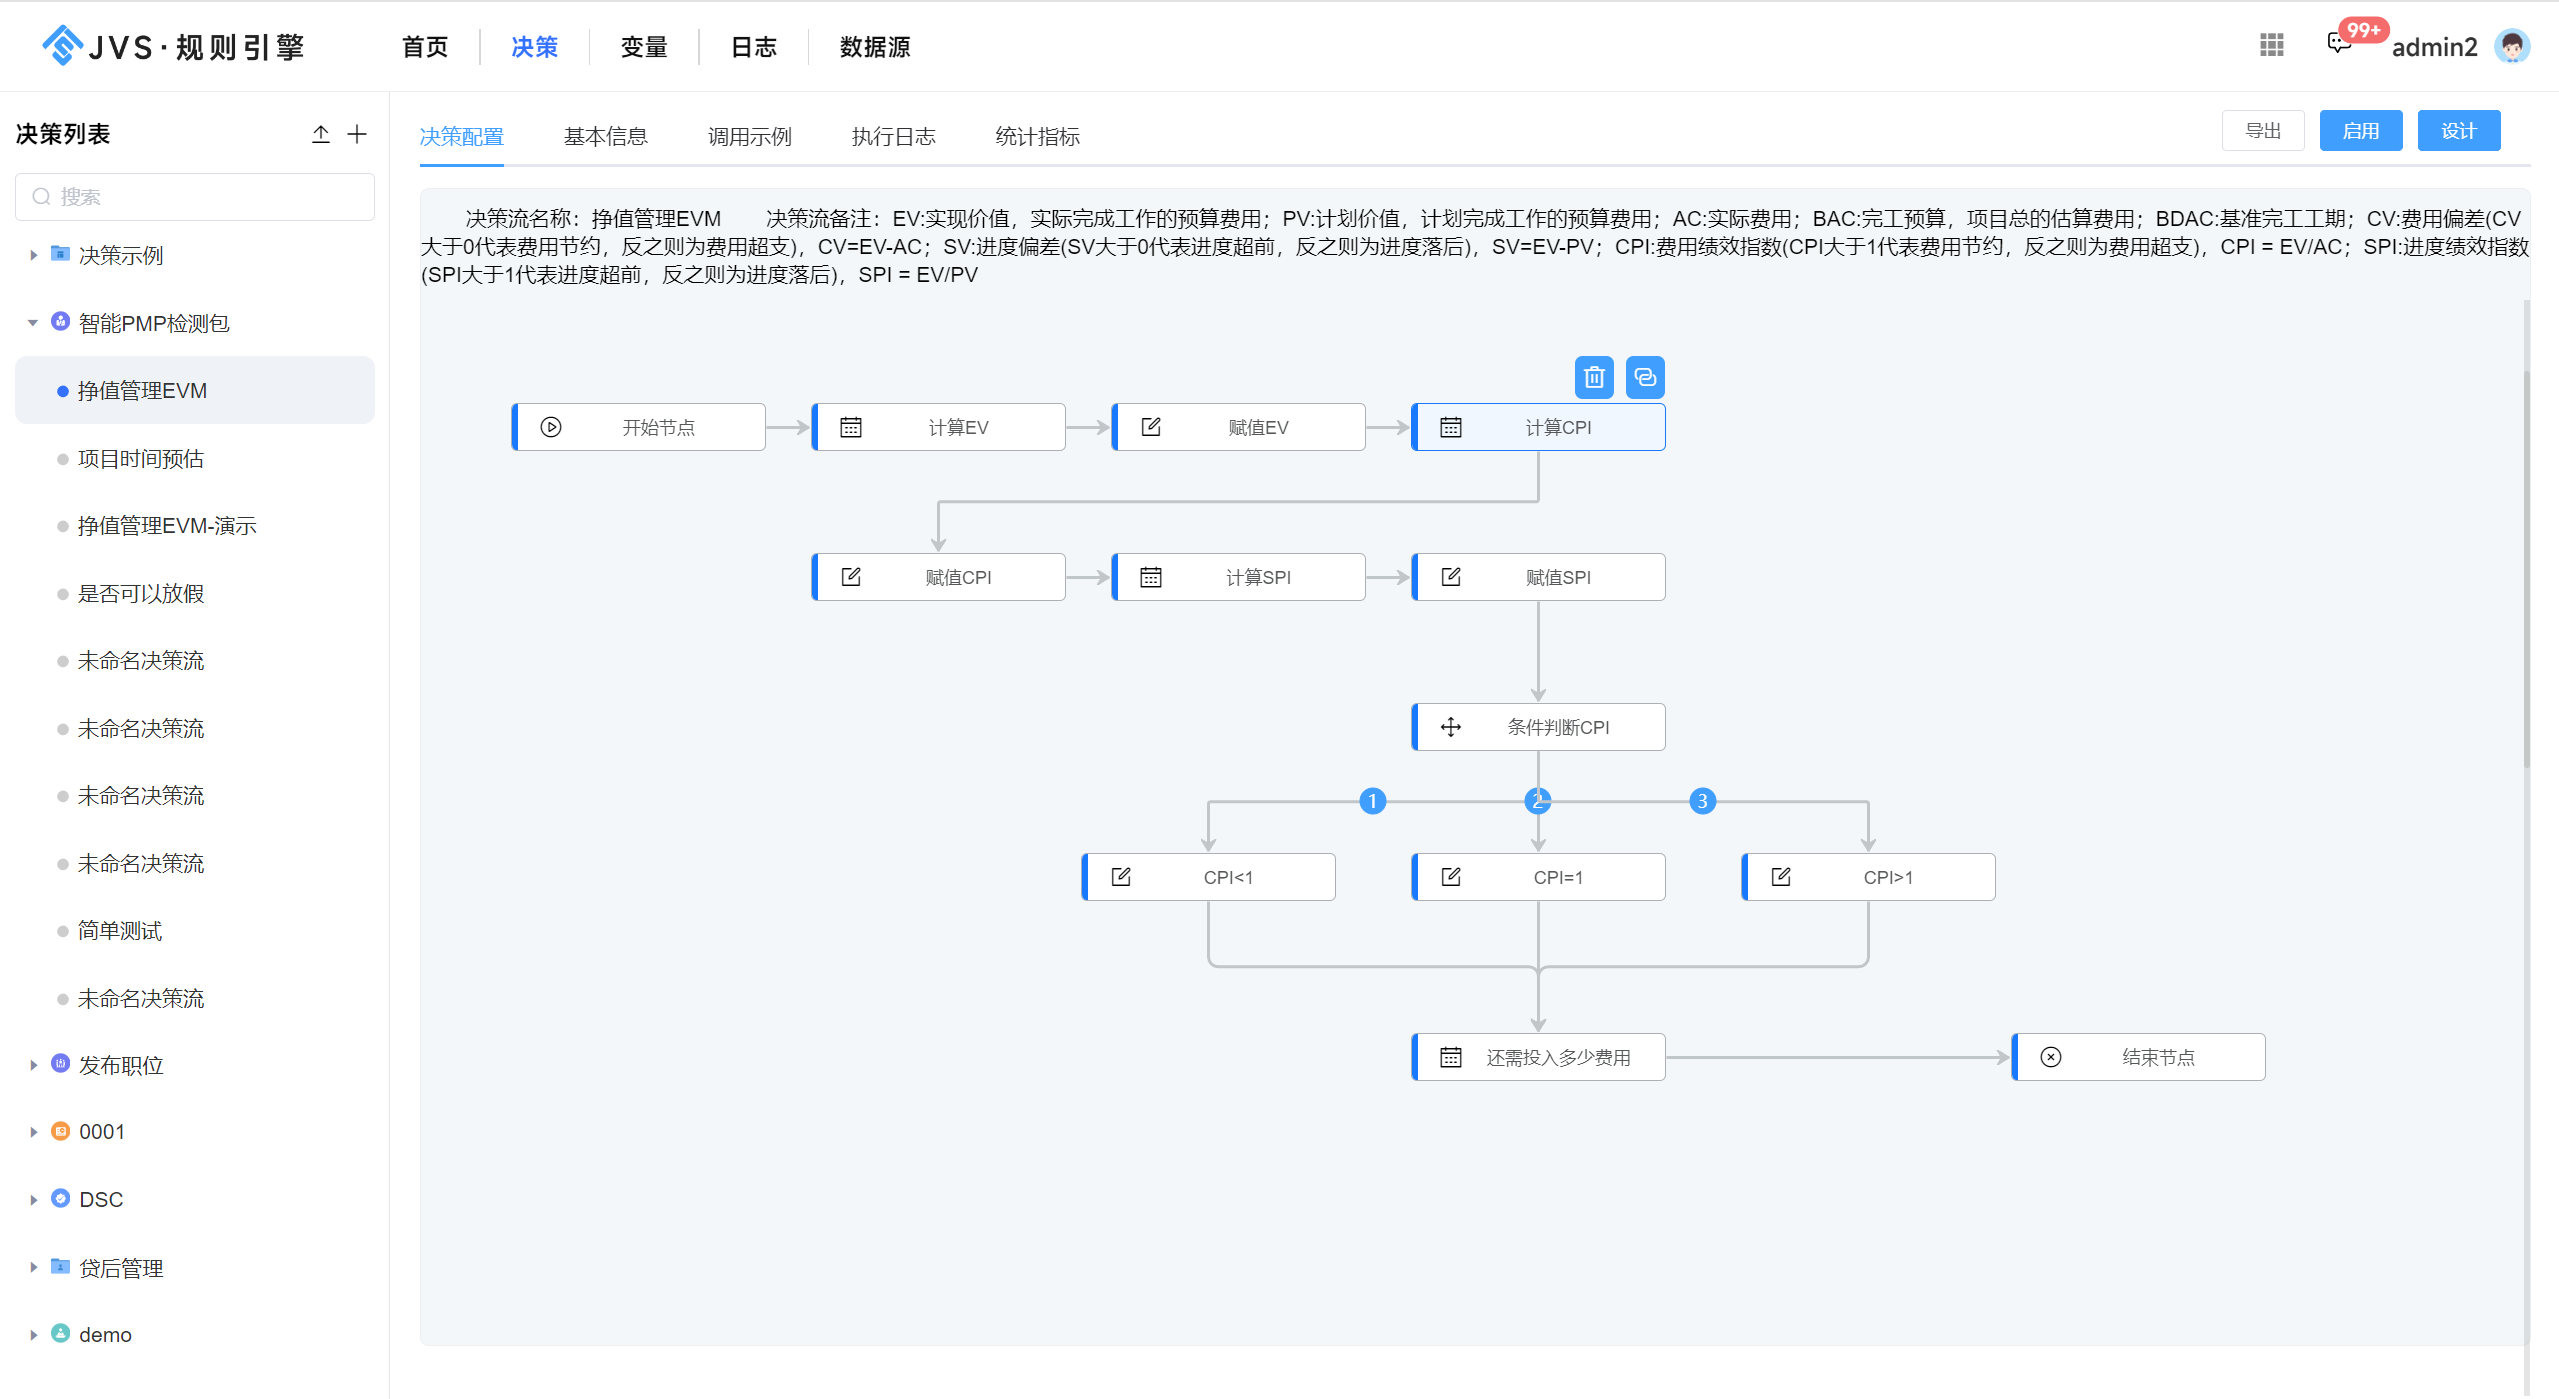Click branch marker number 3
Screen dimensions: 2559x1399
tap(1702, 801)
